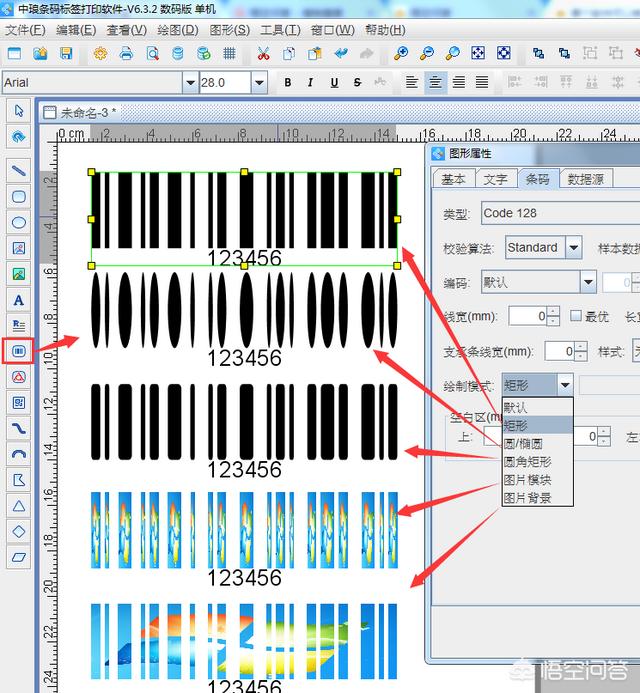Increase 支承条线宽(mm) stepper value

coord(581,346)
